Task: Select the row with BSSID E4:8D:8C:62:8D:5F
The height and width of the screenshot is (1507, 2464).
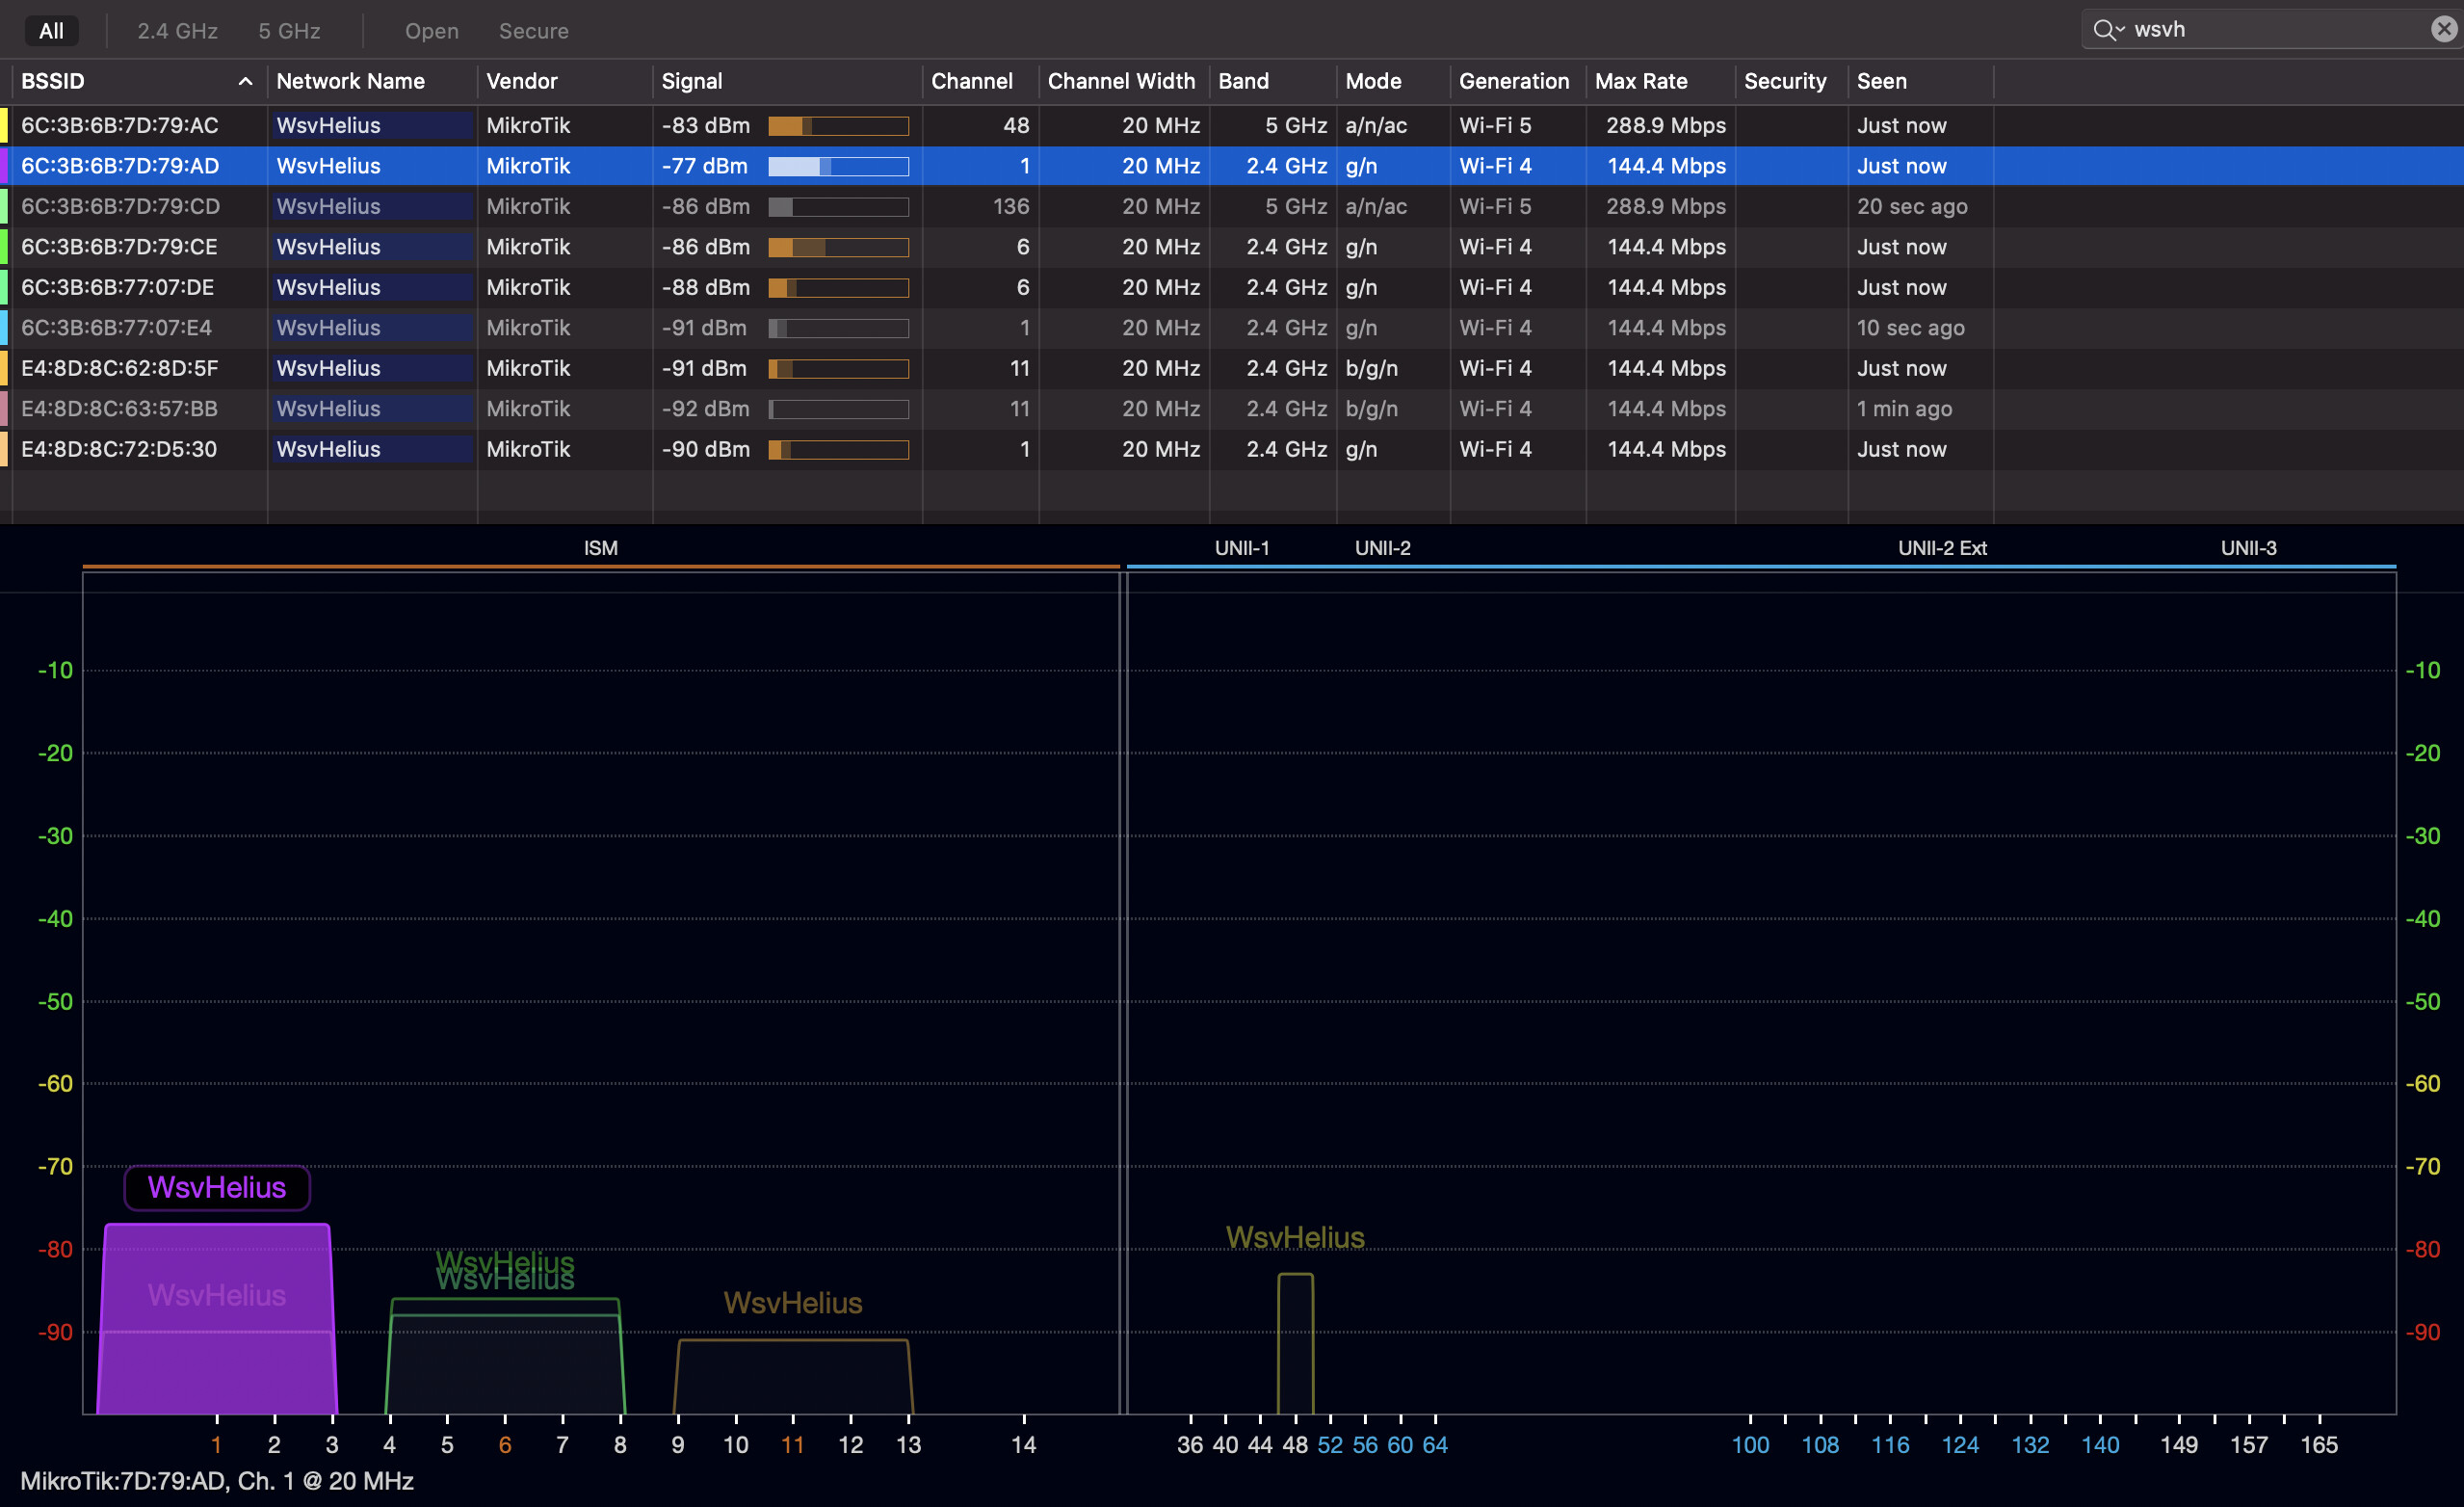Action: click(x=1232, y=368)
